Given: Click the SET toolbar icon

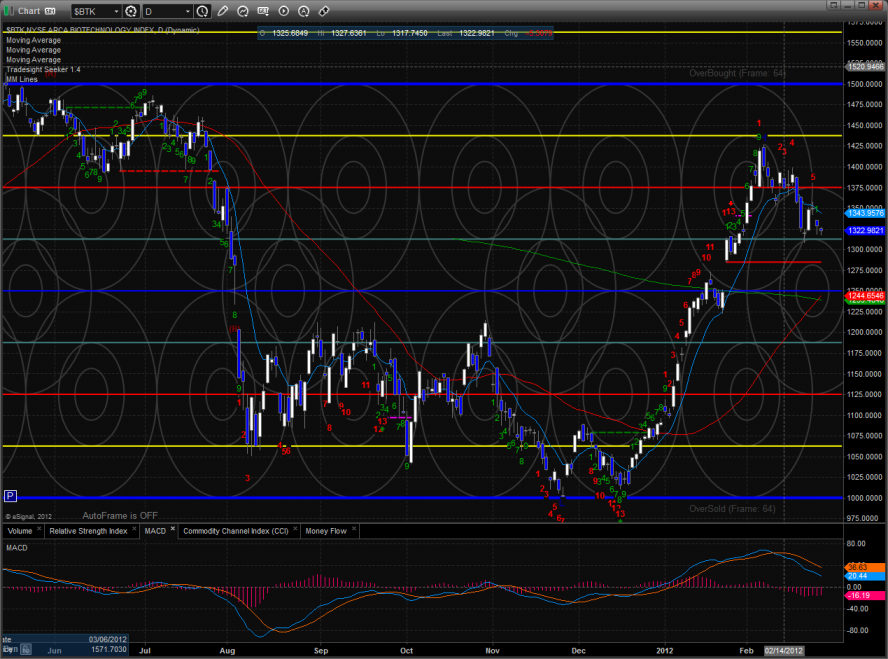Looking at the screenshot, I should (x=263, y=11).
